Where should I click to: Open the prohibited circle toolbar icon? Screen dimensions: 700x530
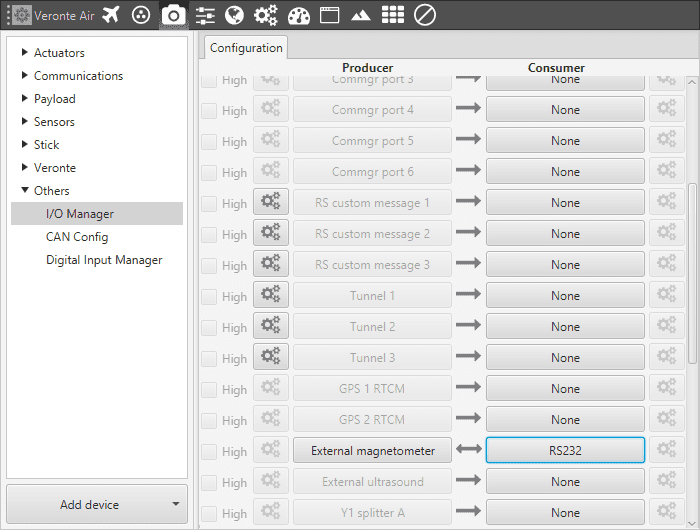[425, 15]
